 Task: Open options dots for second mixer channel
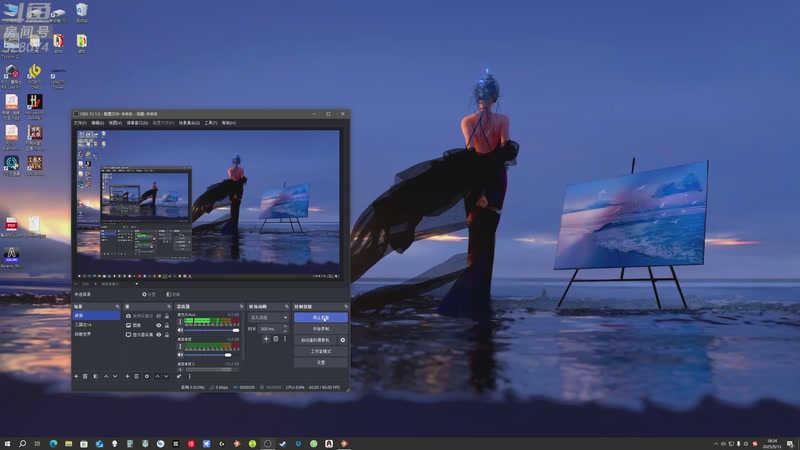point(180,346)
